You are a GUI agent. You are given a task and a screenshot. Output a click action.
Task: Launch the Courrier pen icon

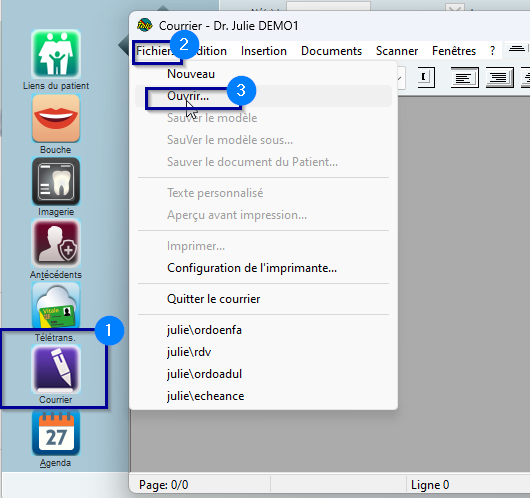click(x=56, y=369)
